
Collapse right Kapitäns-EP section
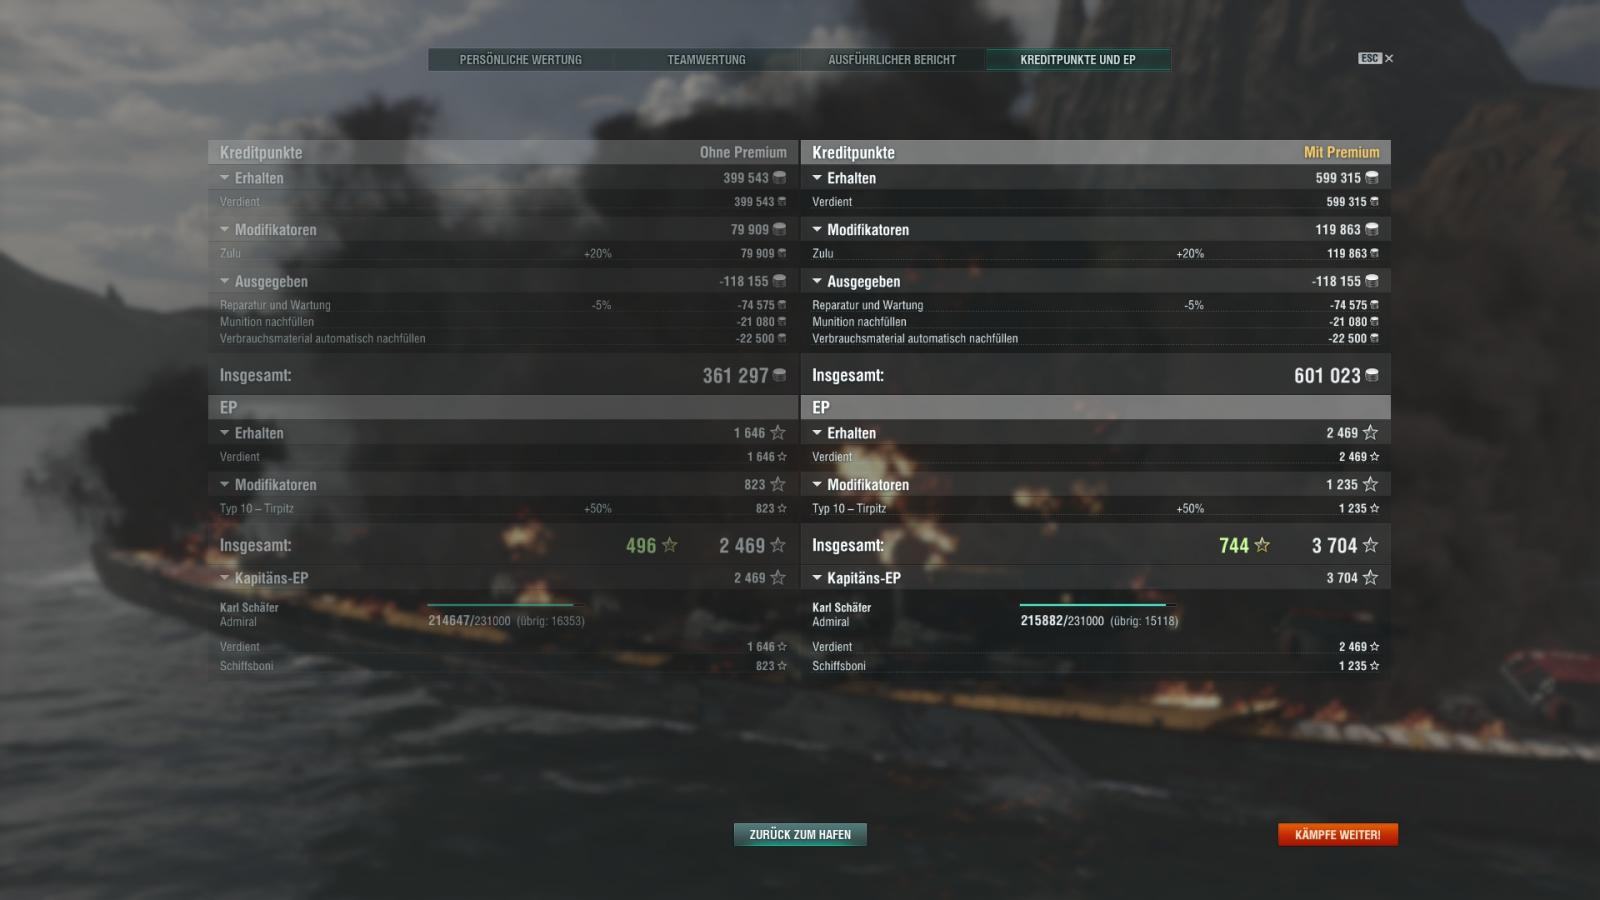(x=817, y=578)
